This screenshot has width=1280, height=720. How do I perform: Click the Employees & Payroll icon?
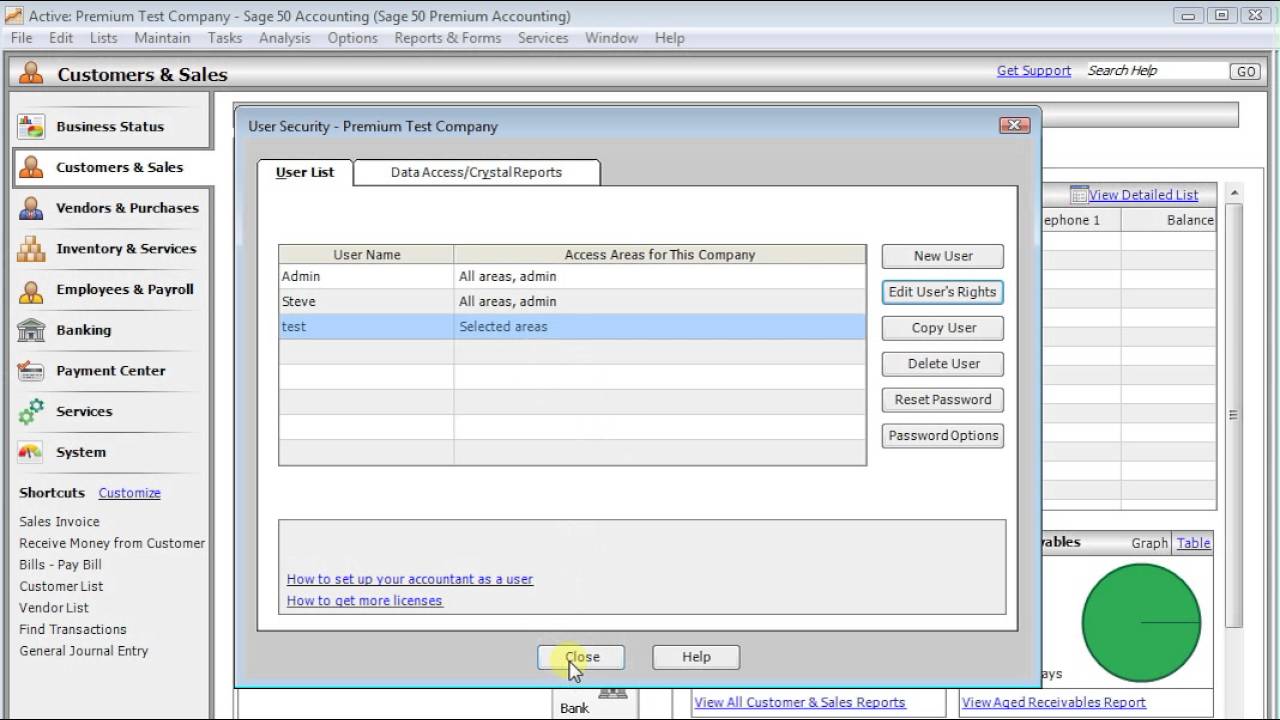click(x=31, y=290)
